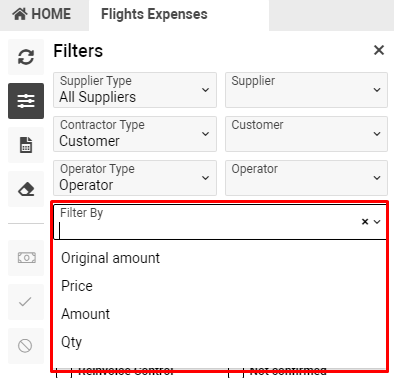This screenshot has width=394, height=378.
Task: Click the checkmark confirm icon
Action: (26, 302)
